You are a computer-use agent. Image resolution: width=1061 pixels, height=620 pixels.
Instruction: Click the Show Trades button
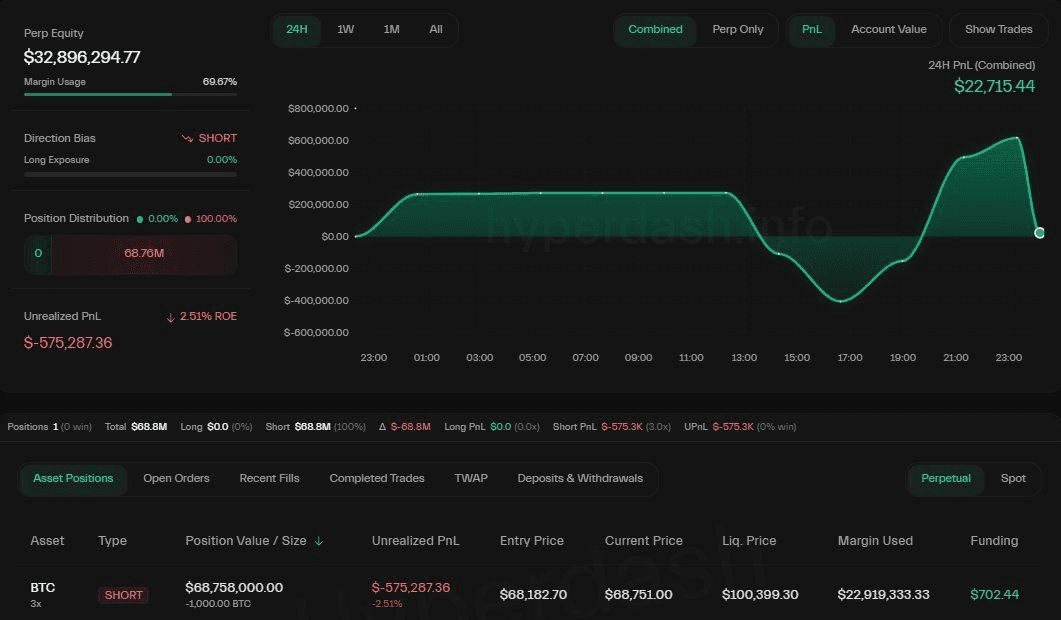coord(998,30)
